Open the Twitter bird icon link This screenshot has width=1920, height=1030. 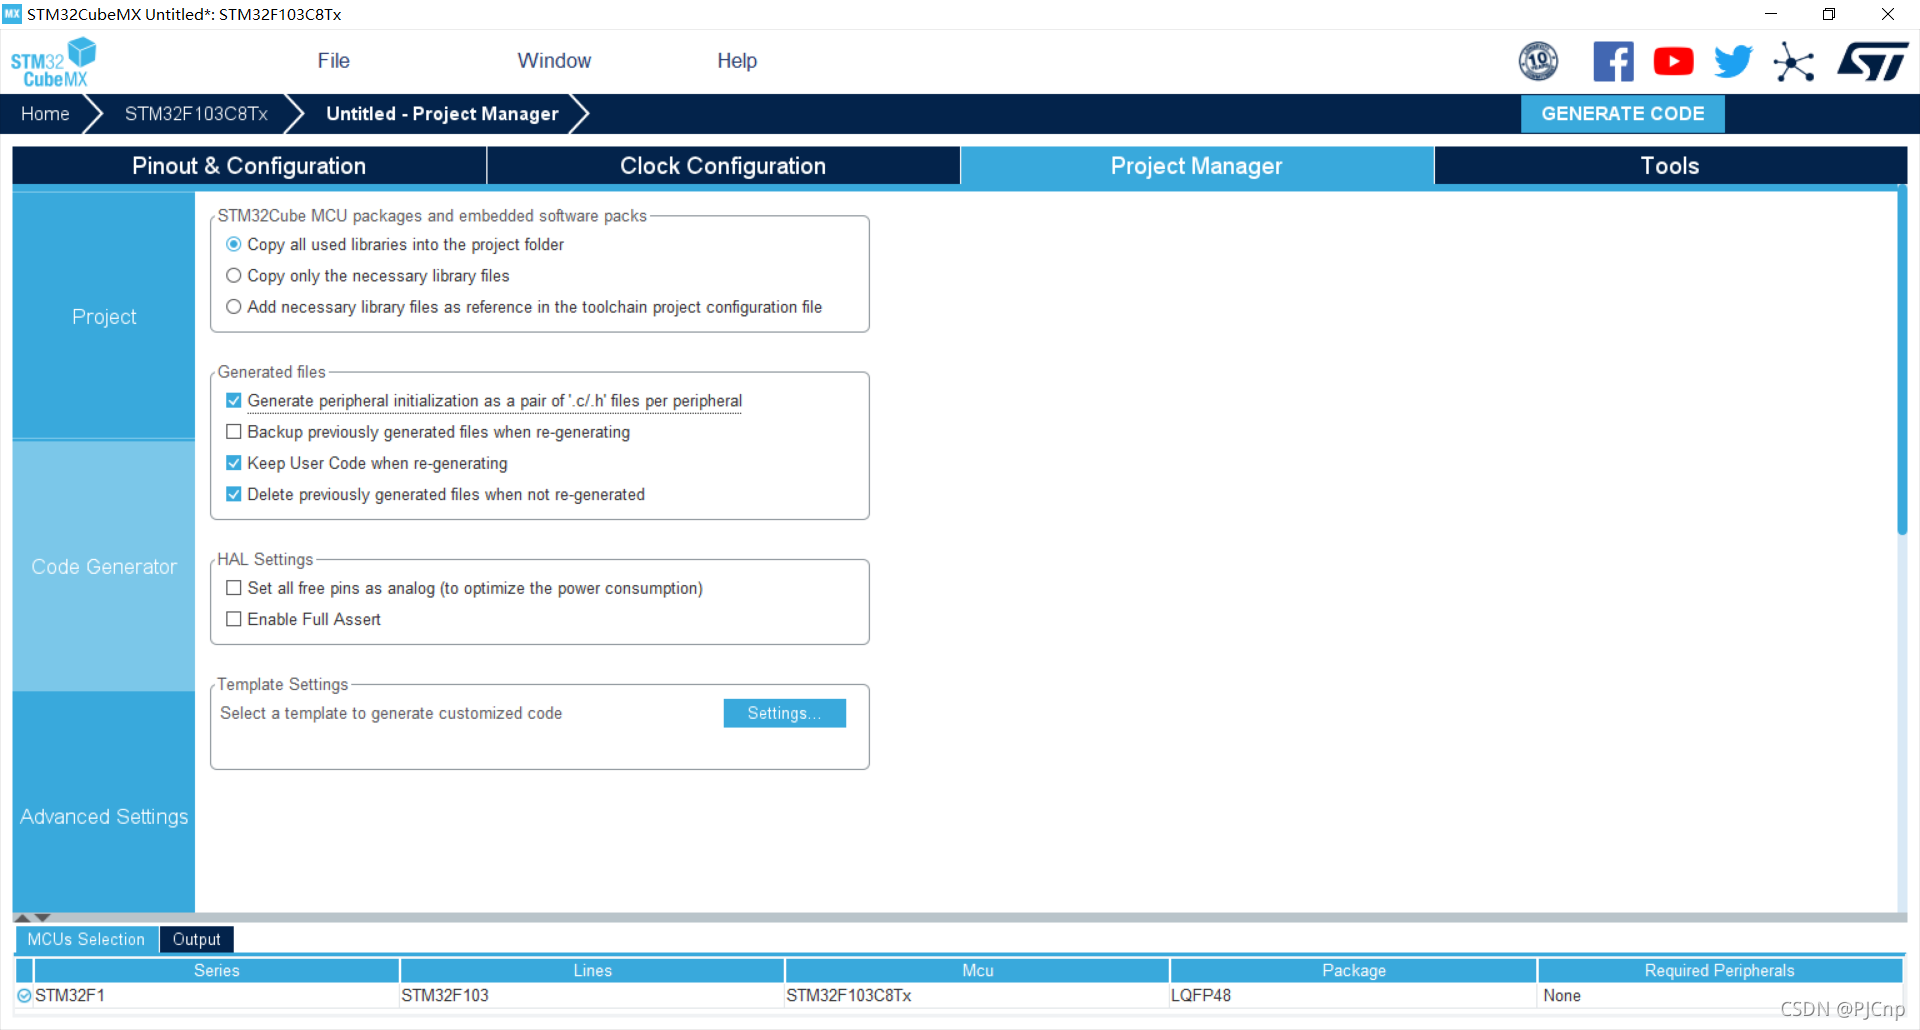tap(1733, 61)
